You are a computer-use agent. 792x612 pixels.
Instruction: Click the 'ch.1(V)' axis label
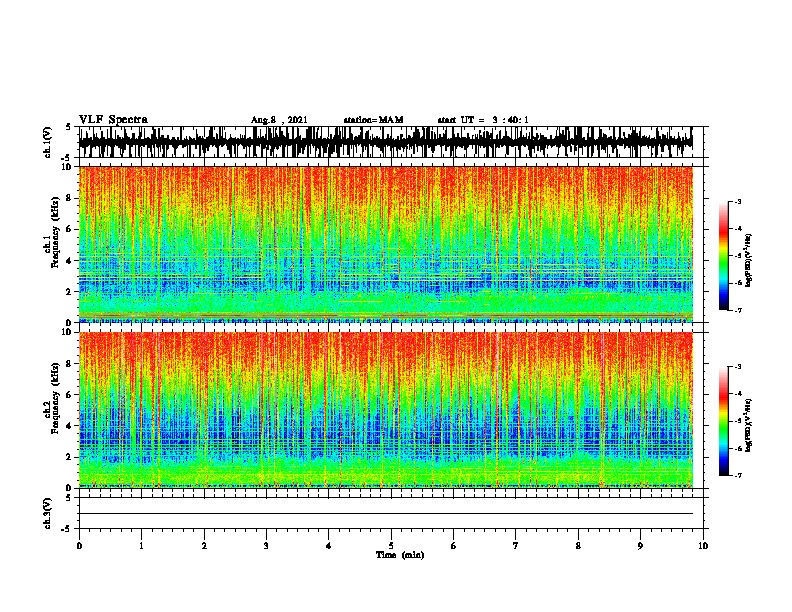click(48, 142)
